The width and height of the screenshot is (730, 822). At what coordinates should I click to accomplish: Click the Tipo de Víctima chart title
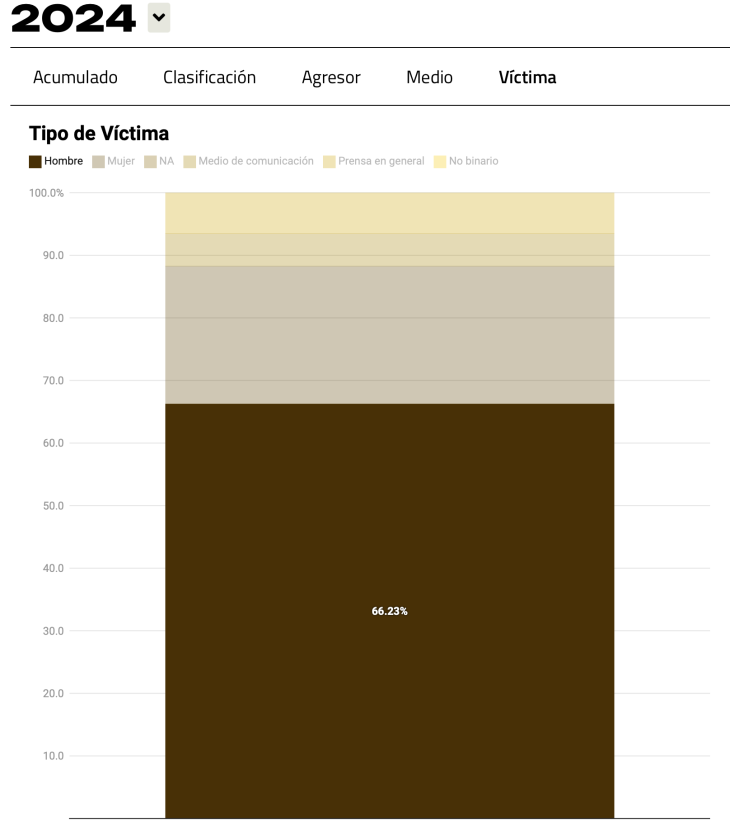[x=99, y=133]
